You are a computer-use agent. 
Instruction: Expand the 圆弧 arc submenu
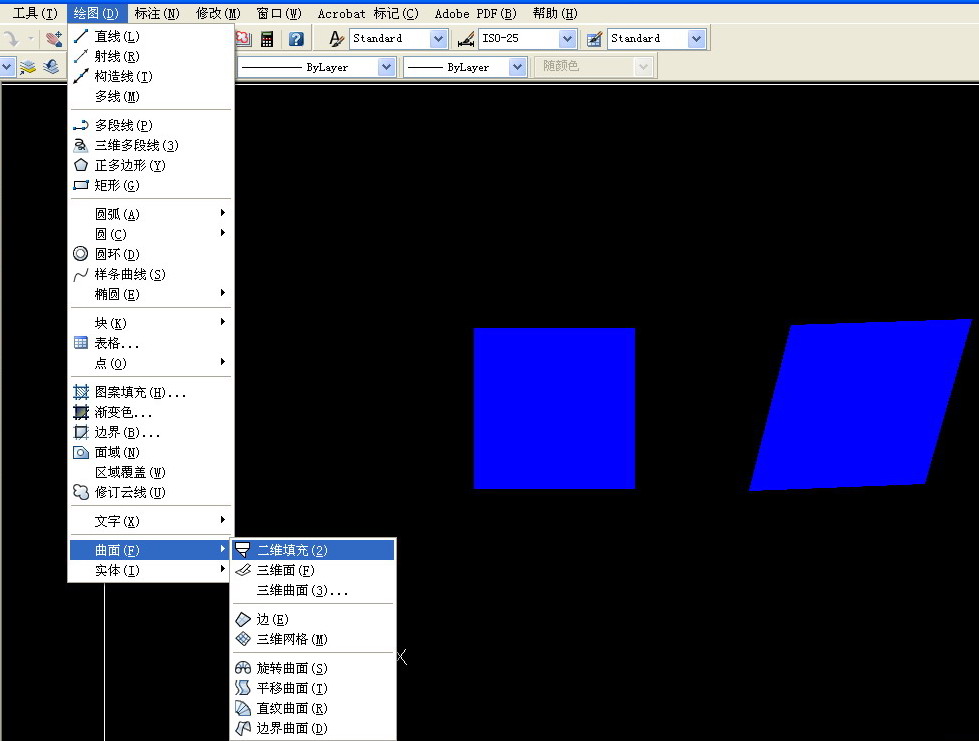pyautogui.click(x=150, y=214)
